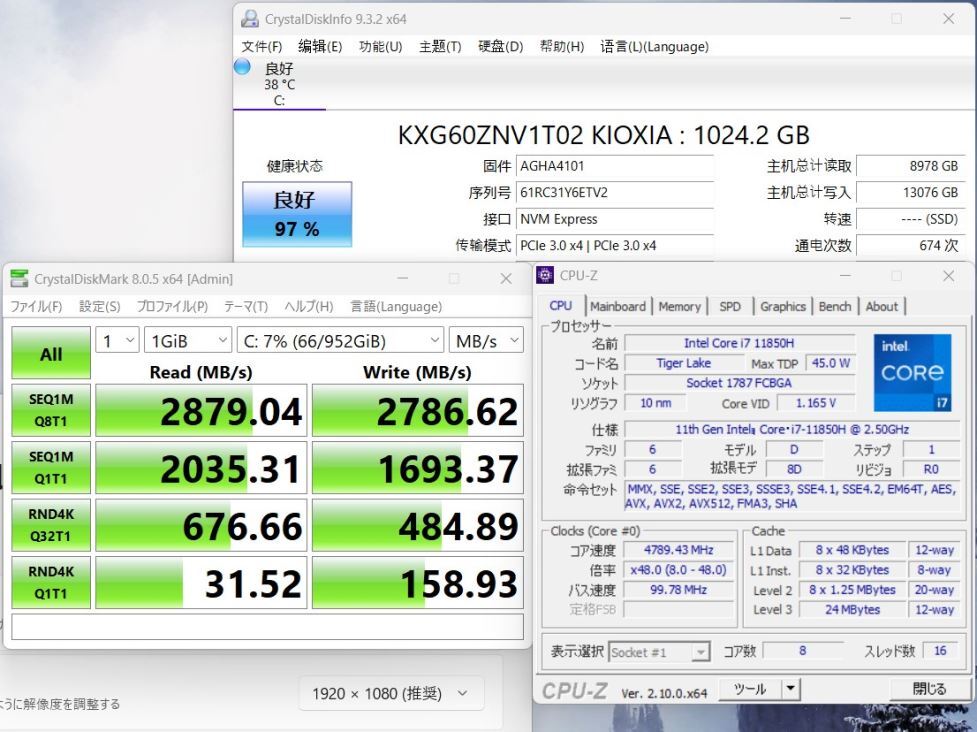The width and height of the screenshot is (977, 732).
Task: Open the test count dropdown showing 1
Action: click(117, 341)
